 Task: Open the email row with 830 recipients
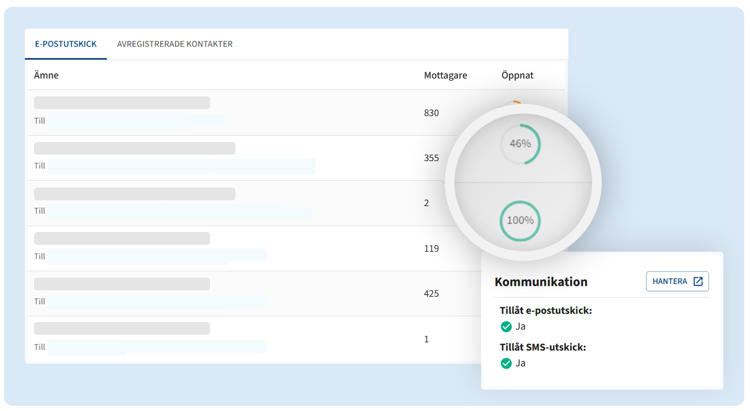296,113
